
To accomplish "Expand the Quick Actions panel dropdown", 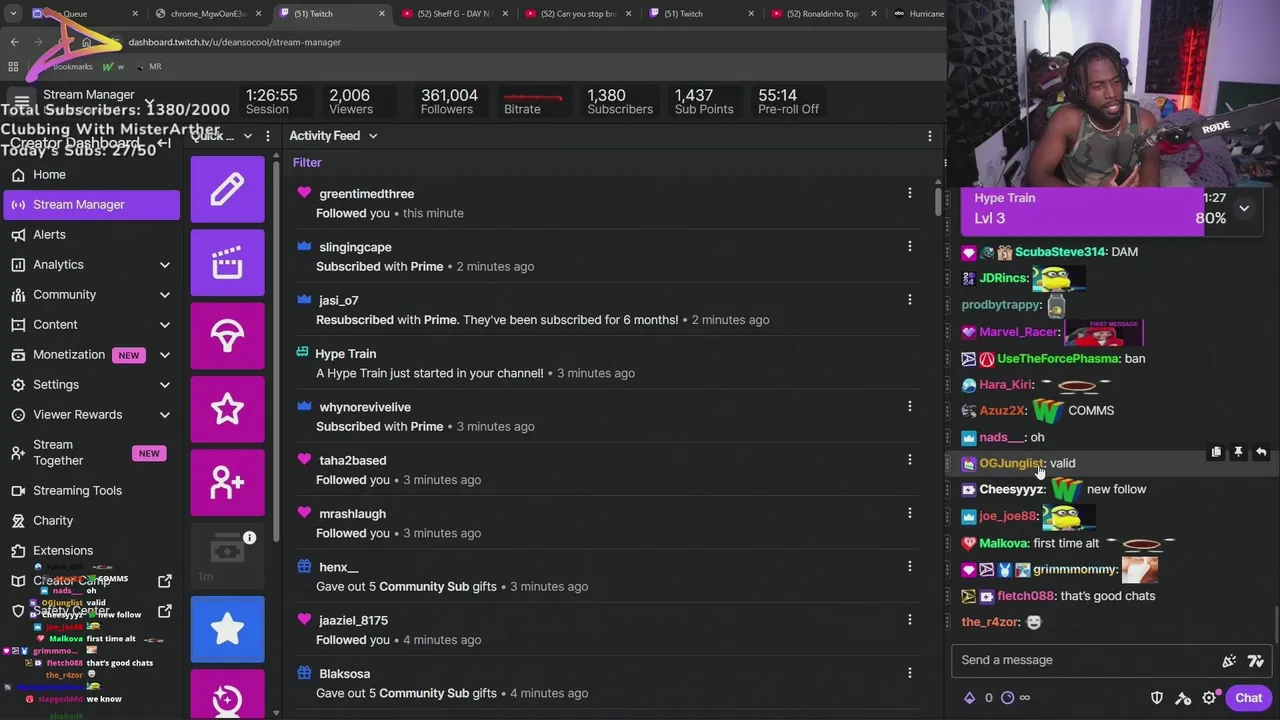I will 247,136.
